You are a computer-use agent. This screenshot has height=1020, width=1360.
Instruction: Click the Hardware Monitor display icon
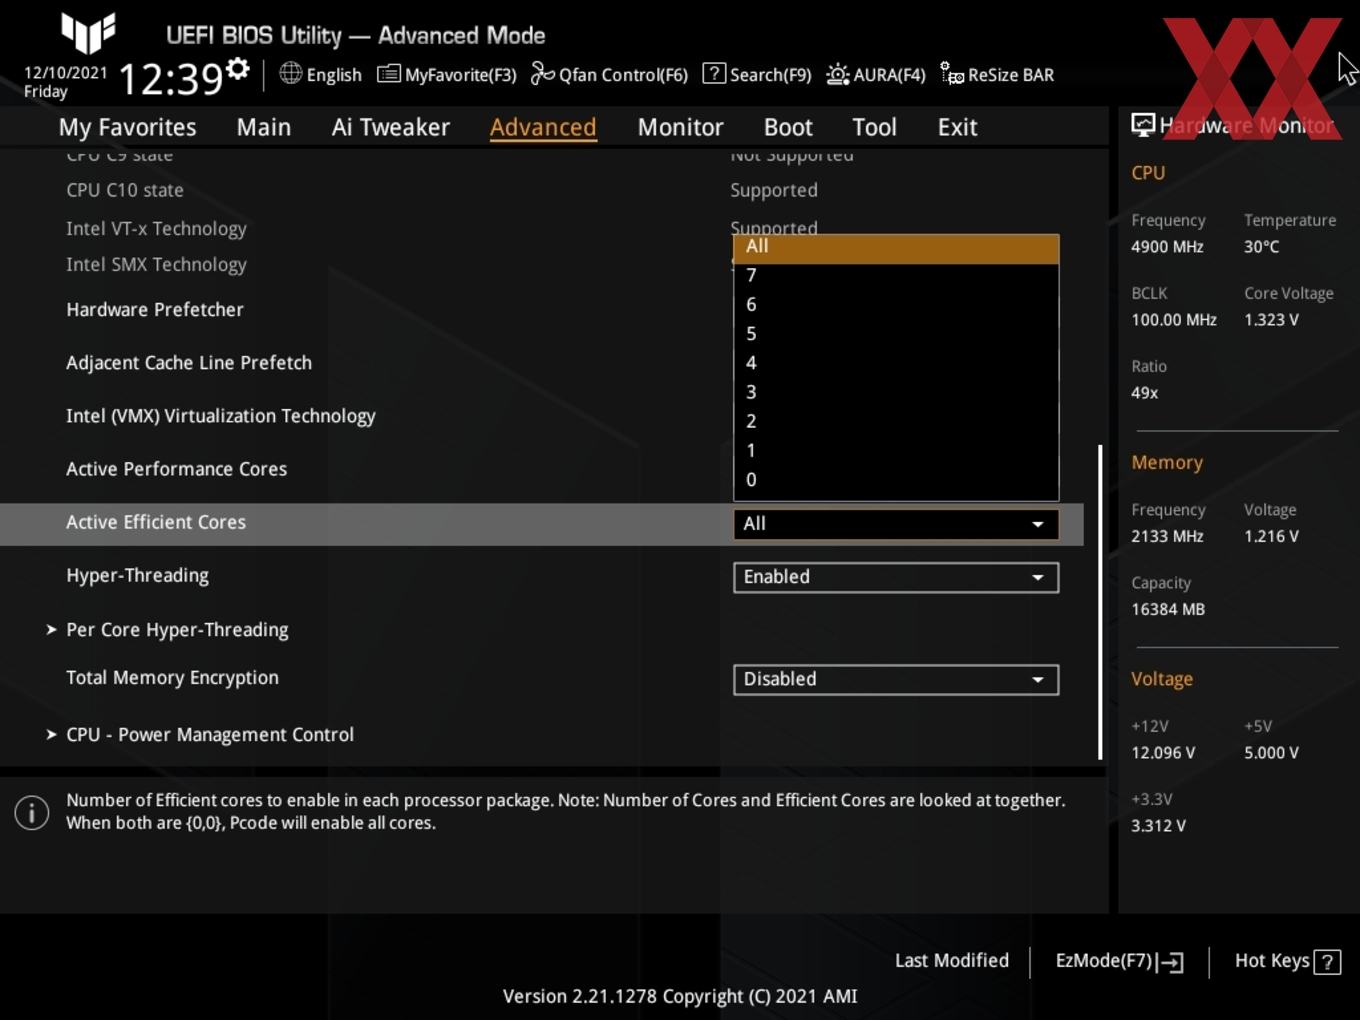coord(1143,125)
